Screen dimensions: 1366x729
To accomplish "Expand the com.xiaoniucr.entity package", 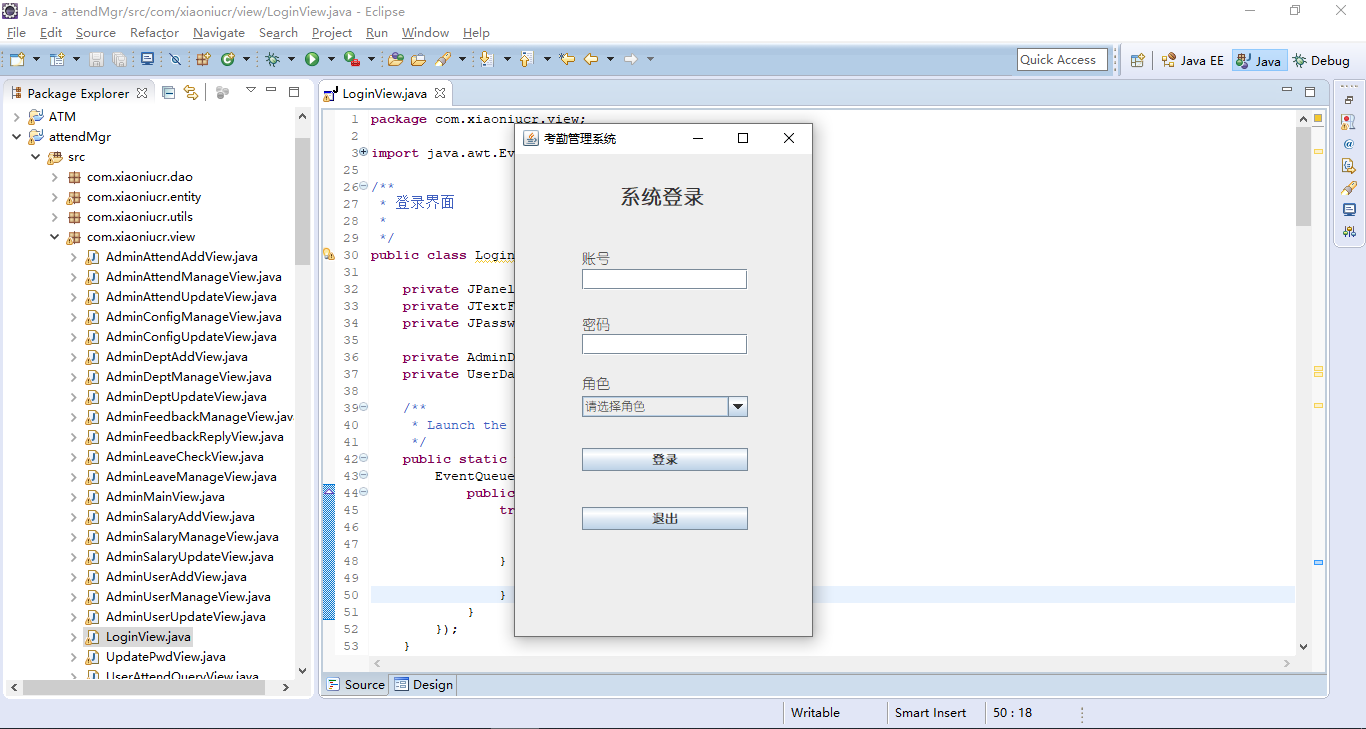I will coord(55,197).
